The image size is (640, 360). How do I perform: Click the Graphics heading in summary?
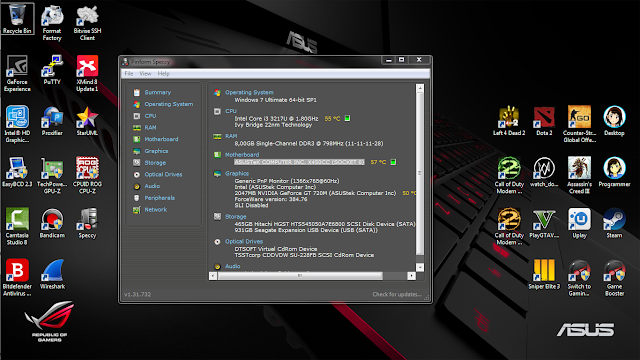pos(237,173)
